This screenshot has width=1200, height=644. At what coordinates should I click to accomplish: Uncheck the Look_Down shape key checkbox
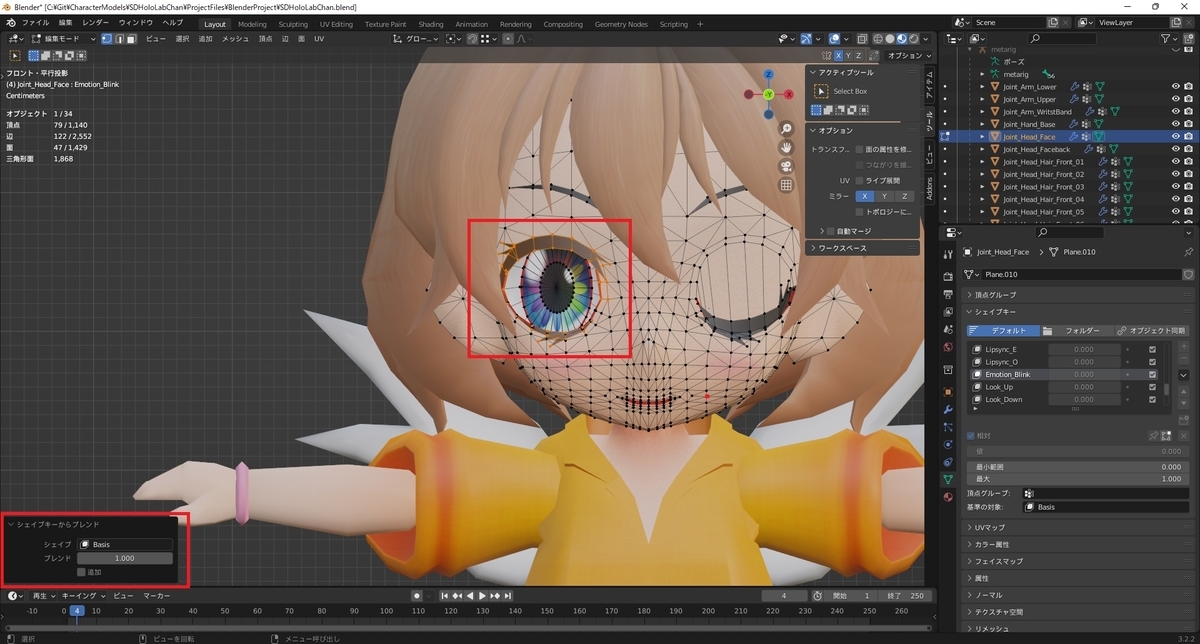(1153, 399)
